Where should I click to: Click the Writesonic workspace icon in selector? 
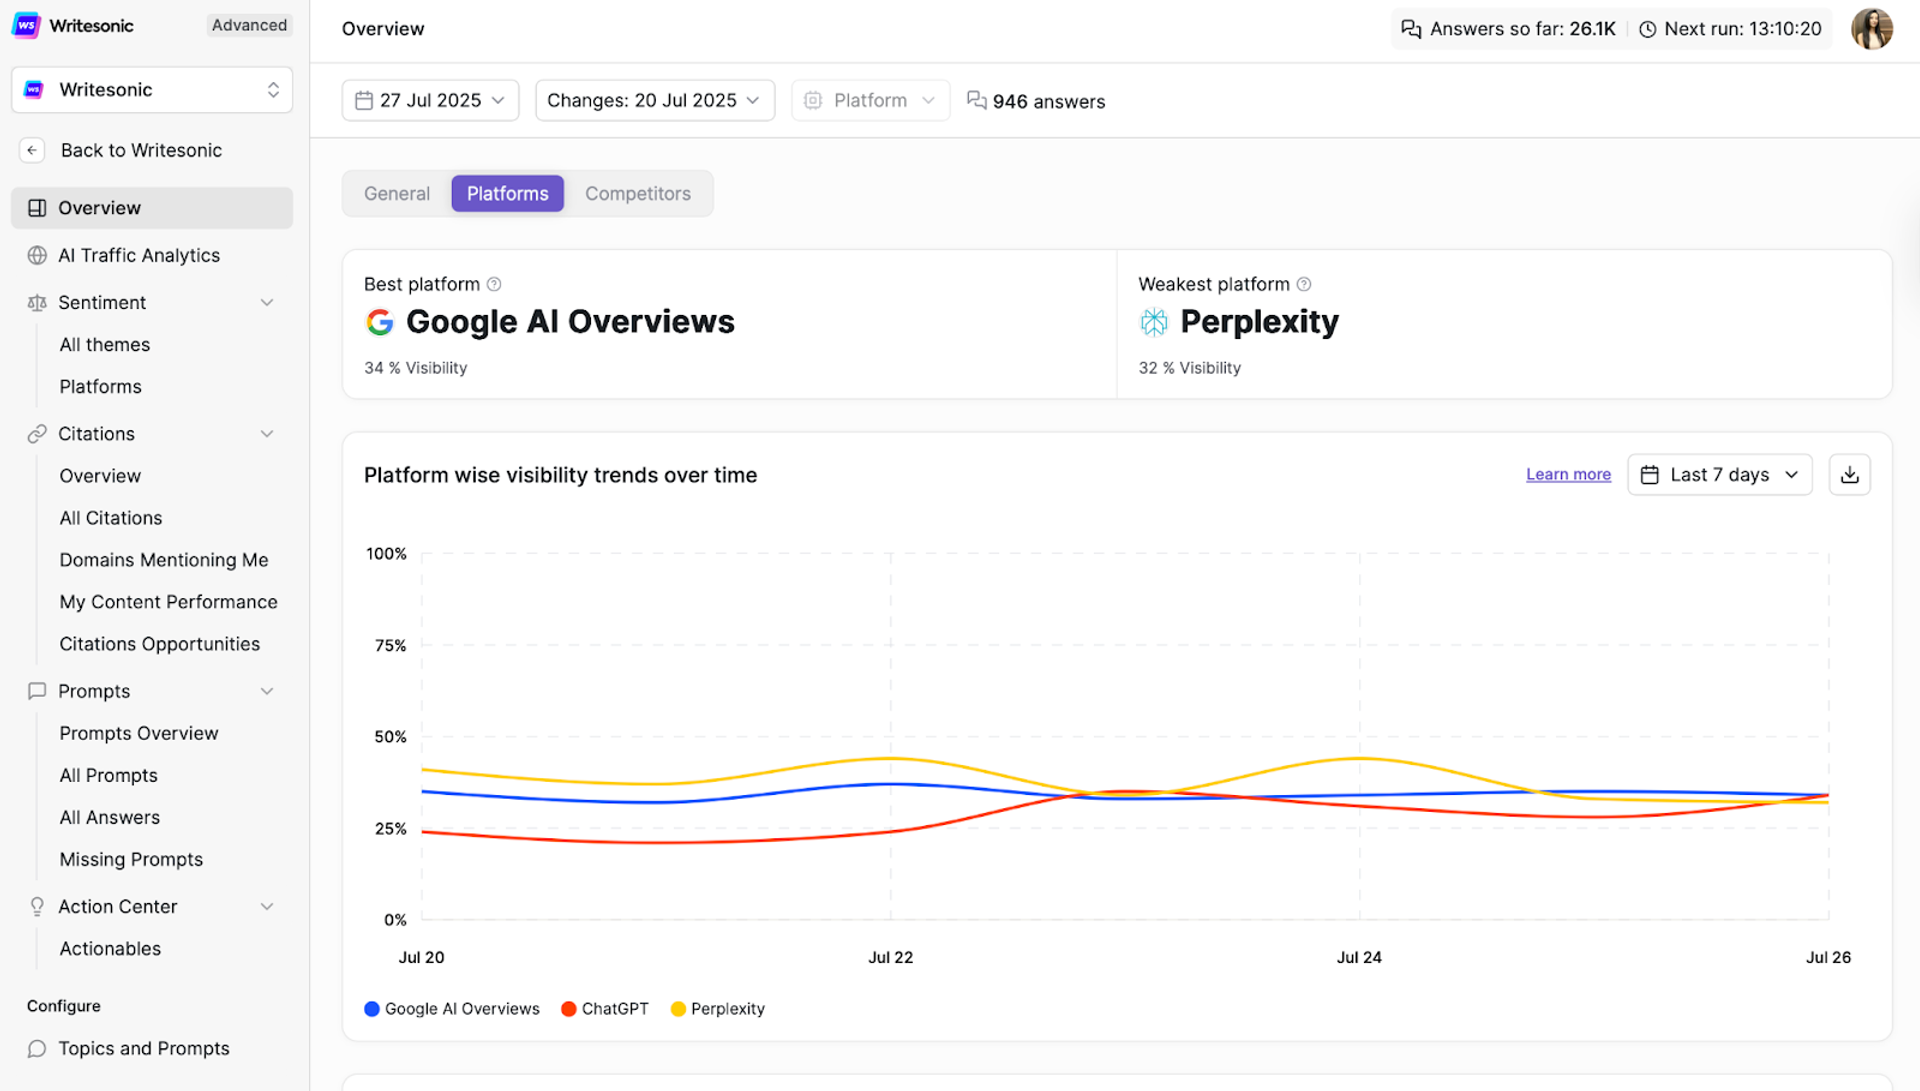[x=34, y=90]
